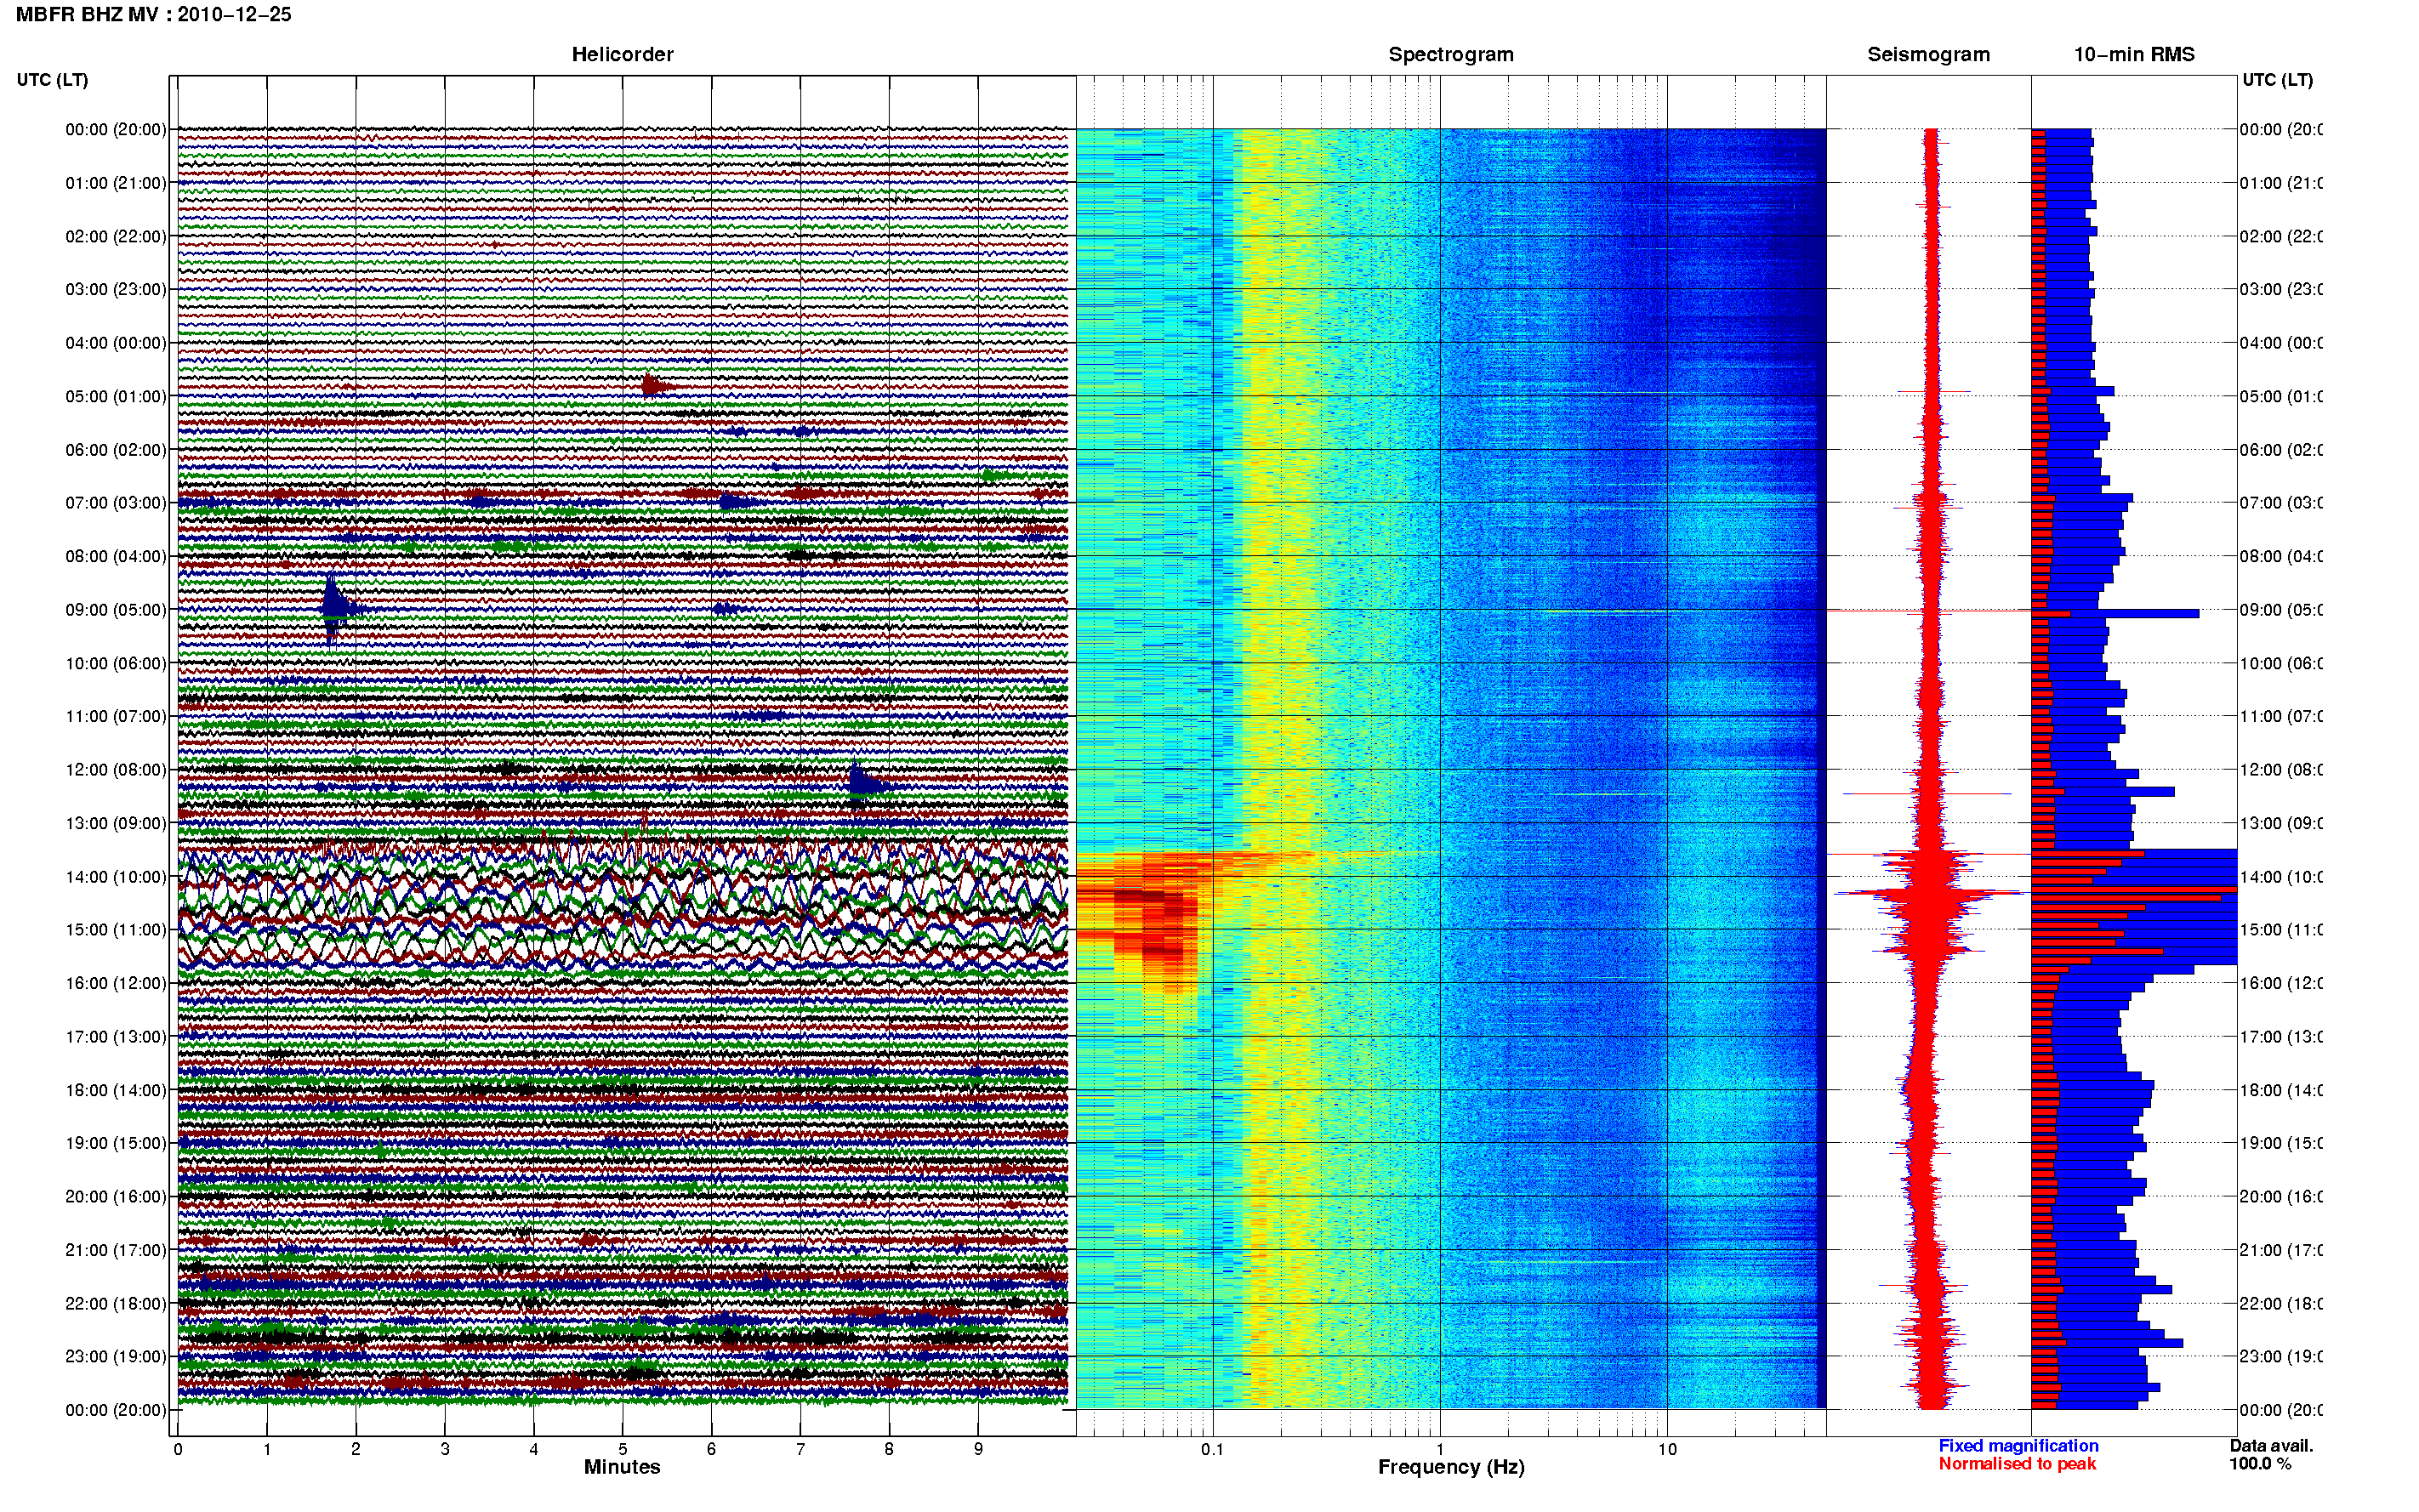This screenshot has width=2419, height=1512.
Task: Click the left '22:00 (18:00)' time label
Action: [x=116, y=1304]
